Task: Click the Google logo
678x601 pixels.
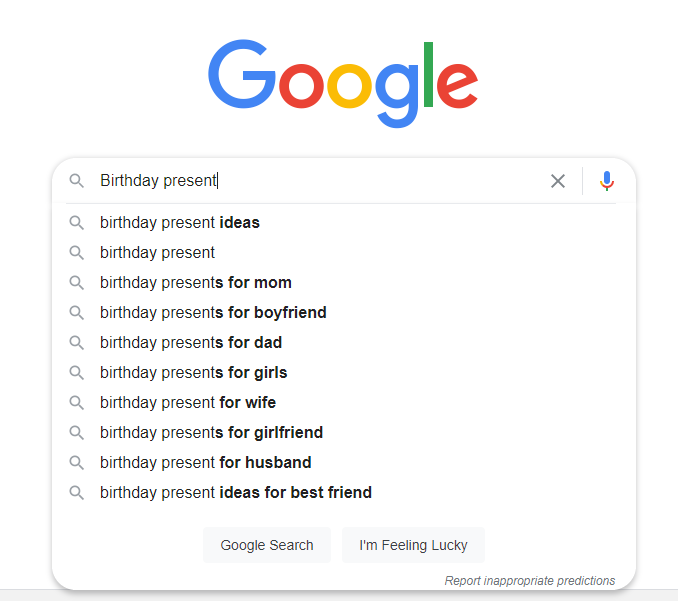Action: (x=343, y=83)
